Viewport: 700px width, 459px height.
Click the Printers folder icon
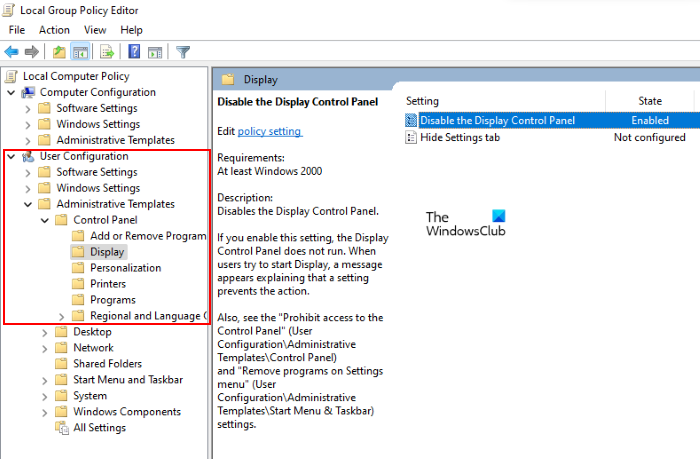coord(78,284)
